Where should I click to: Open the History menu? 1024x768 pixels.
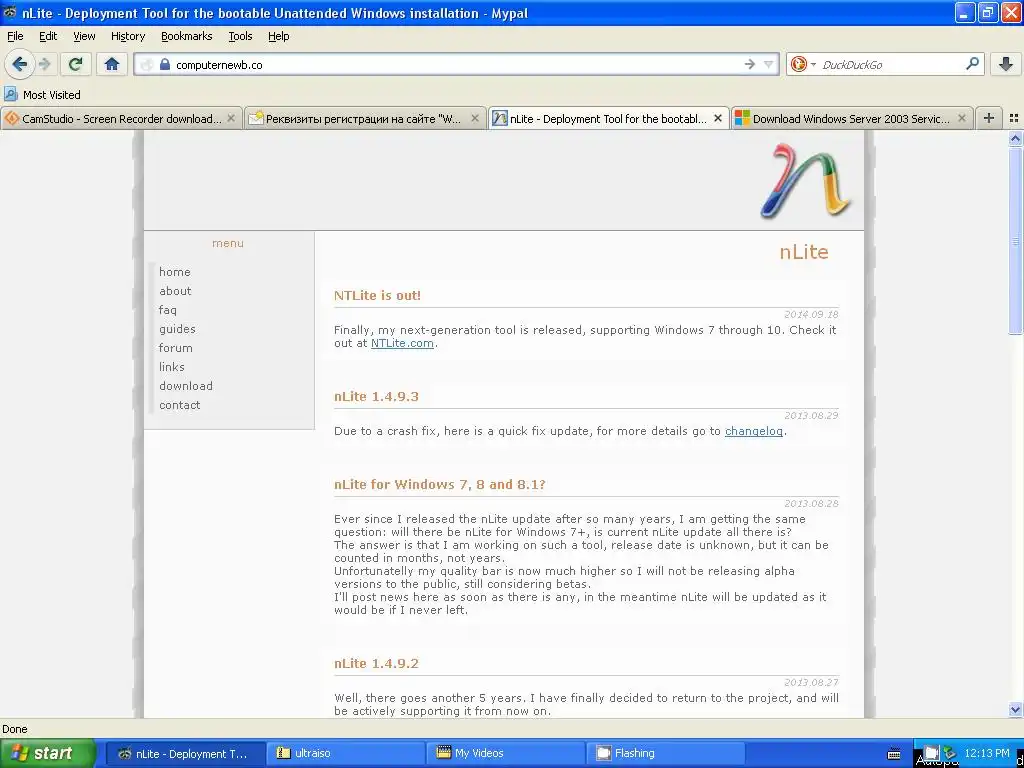[128, 36]
